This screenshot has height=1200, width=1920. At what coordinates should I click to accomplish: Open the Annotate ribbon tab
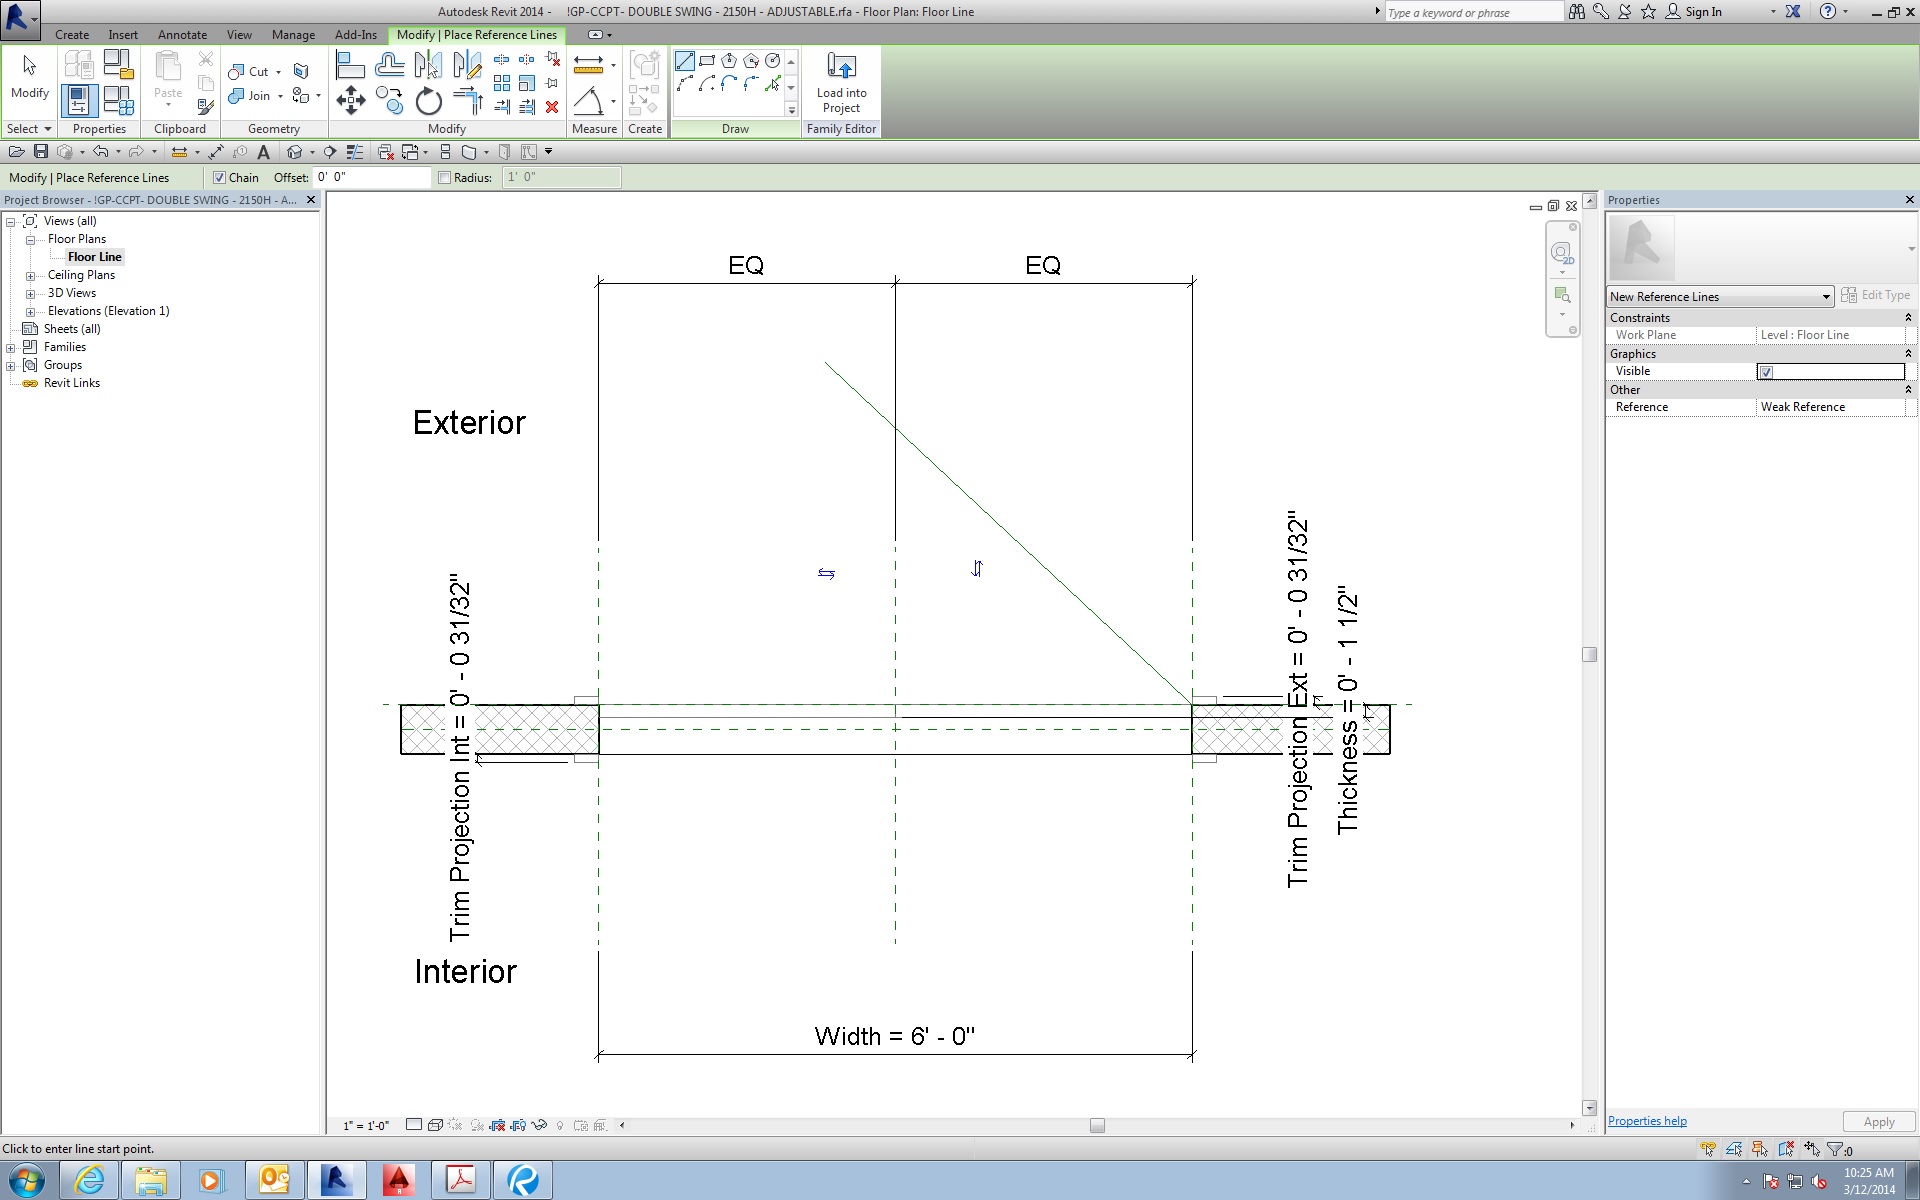tap(182, 35)
